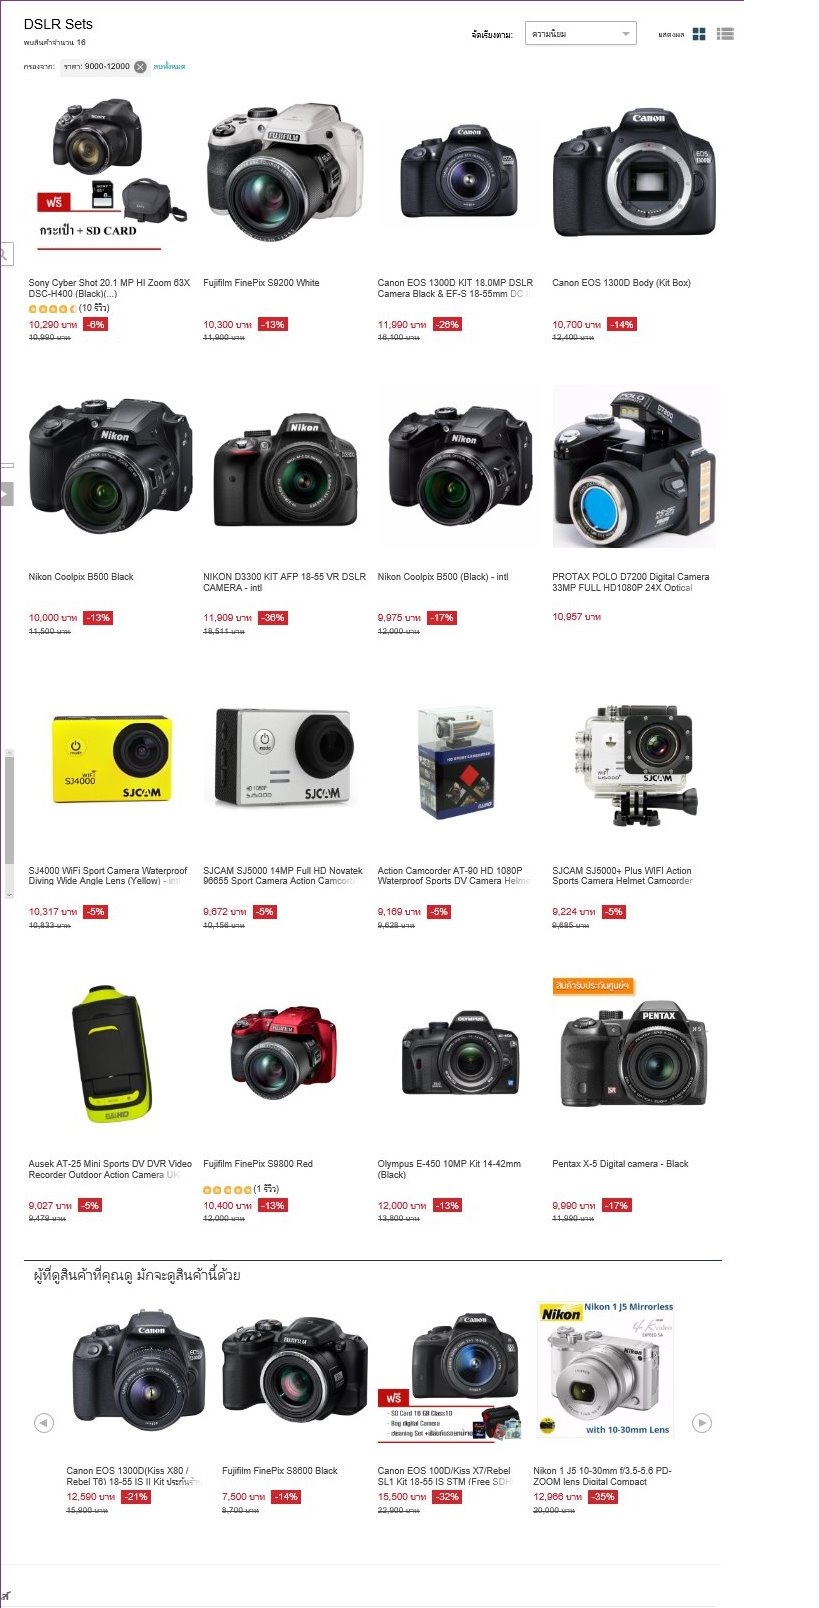The width and height of the screenshot is (819, 1608).
Task: Open Canon EOS 1300D Body (Kit Box) link
Action: coord(621,283)
